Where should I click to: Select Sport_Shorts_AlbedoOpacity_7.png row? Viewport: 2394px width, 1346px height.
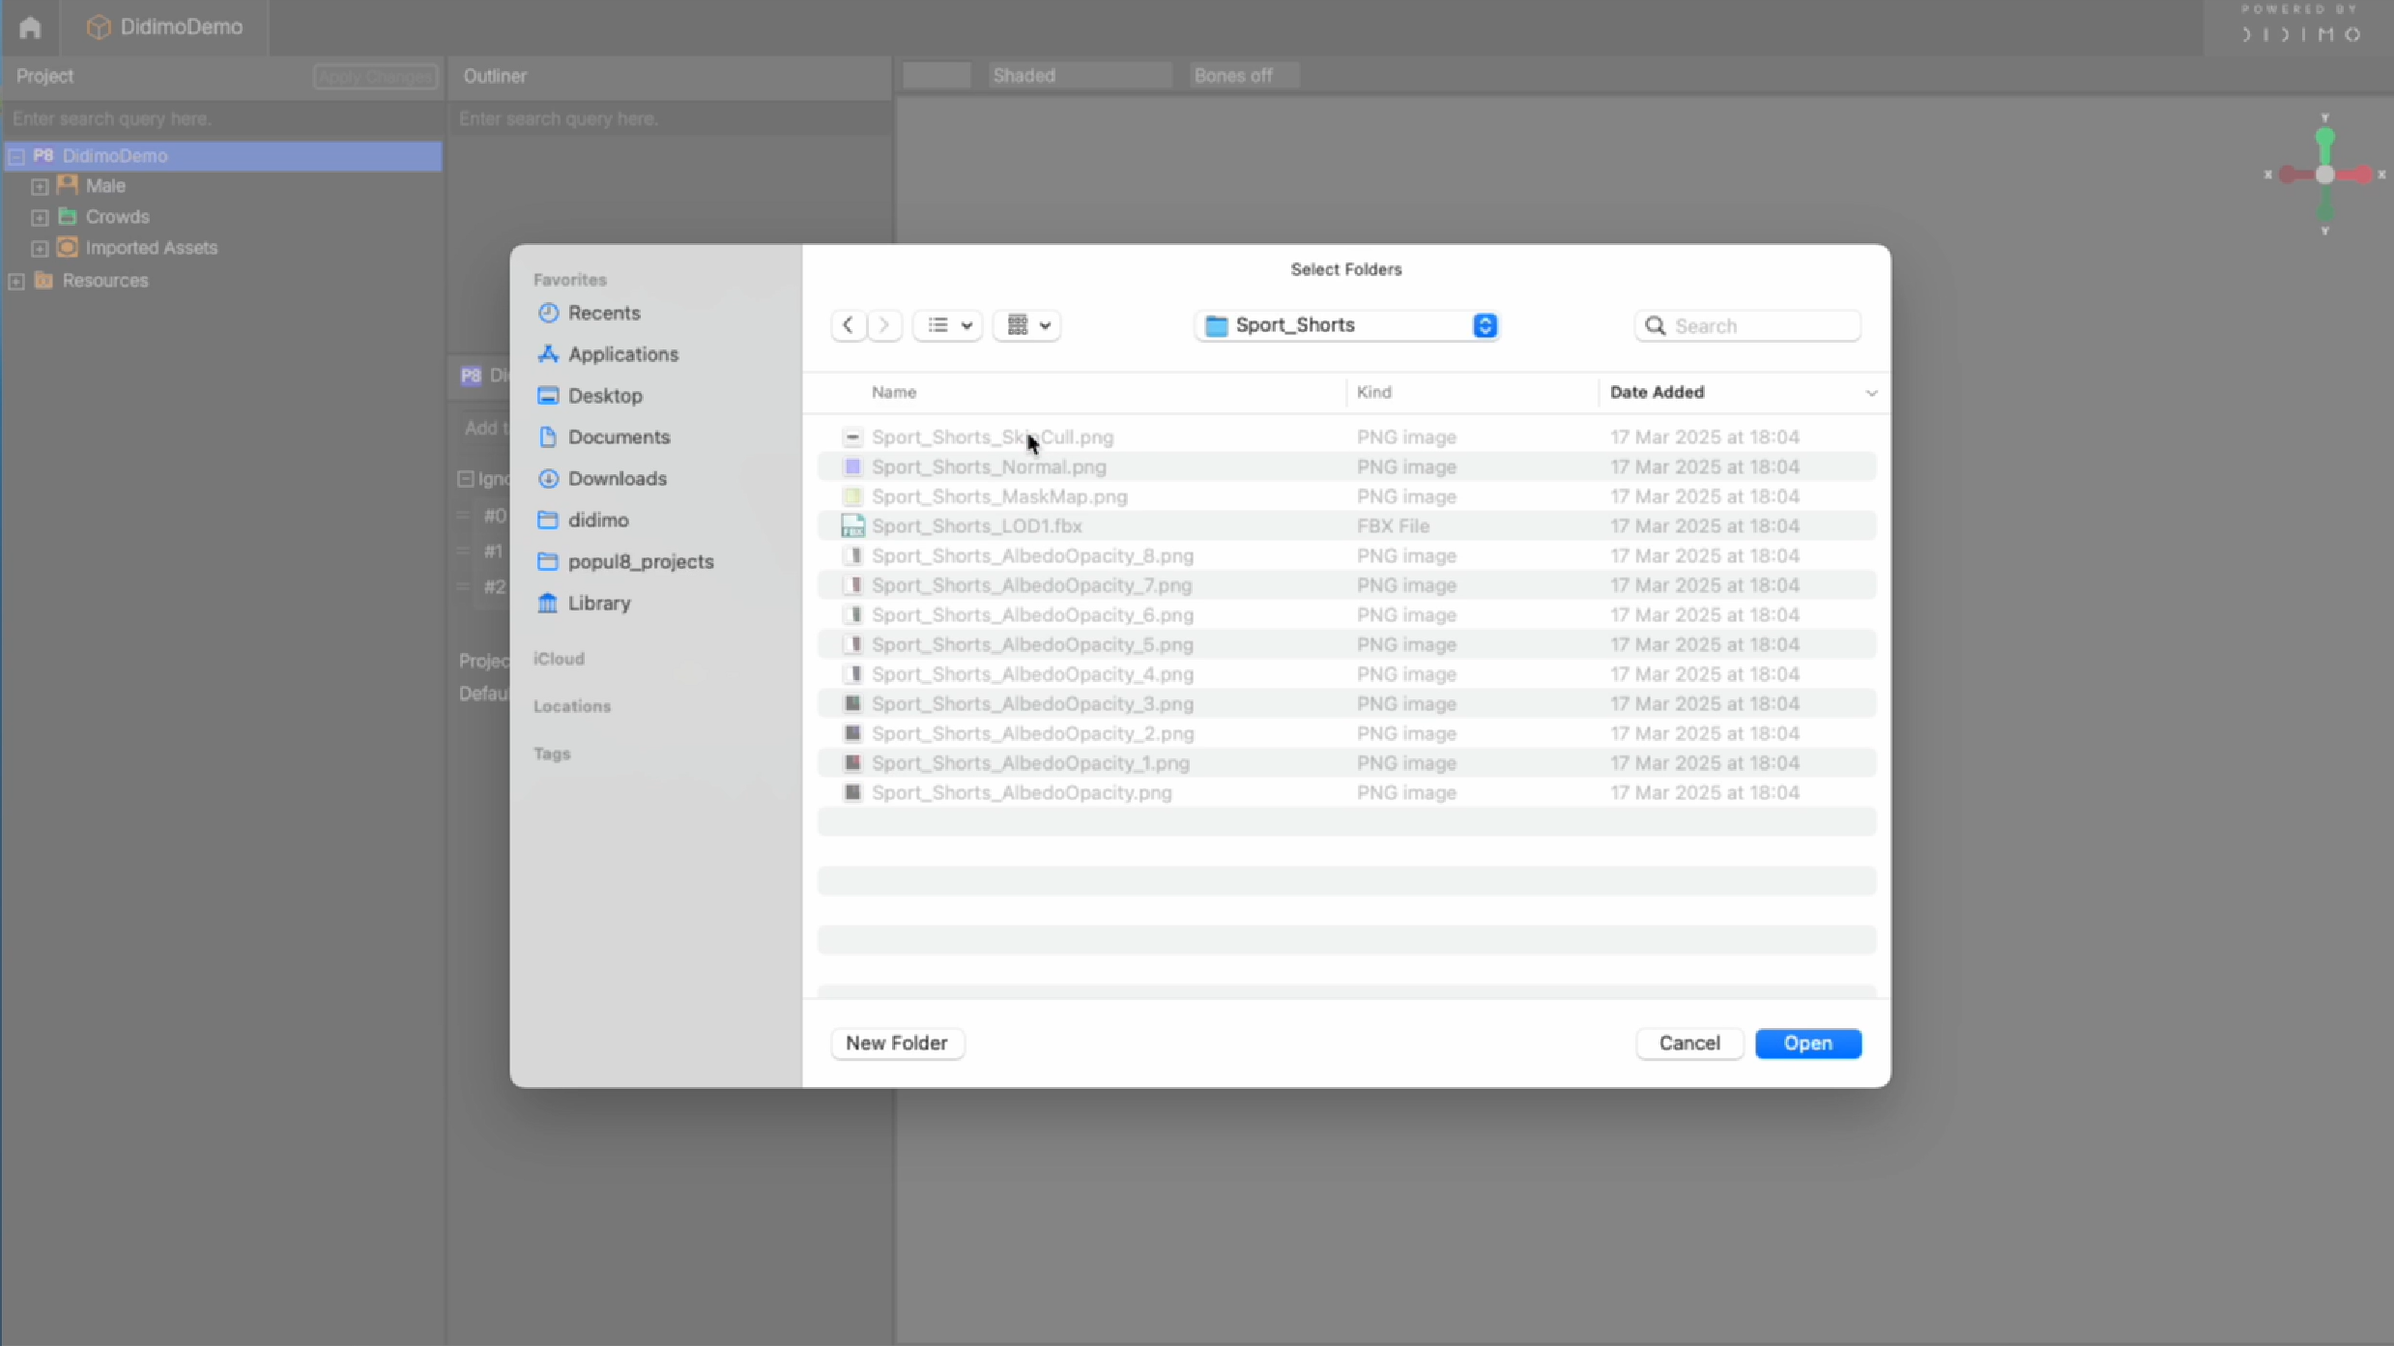click(1346, 585)
